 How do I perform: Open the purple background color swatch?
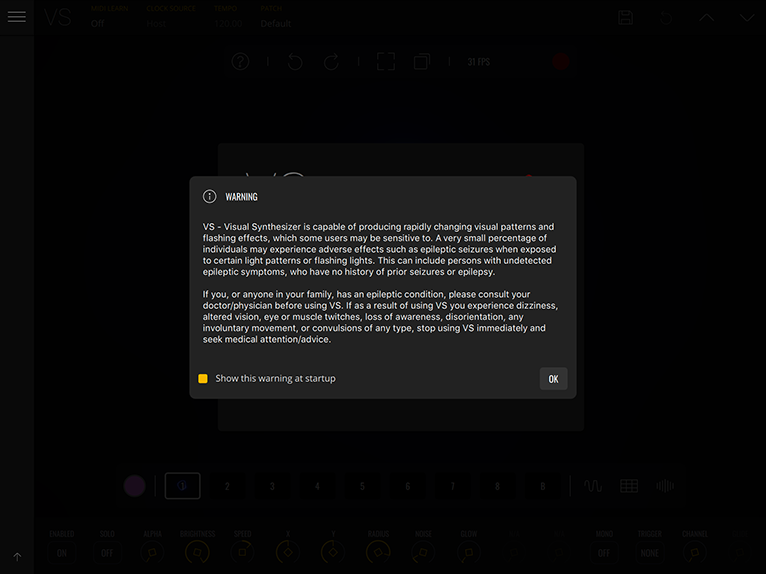[x=134, y=486]
